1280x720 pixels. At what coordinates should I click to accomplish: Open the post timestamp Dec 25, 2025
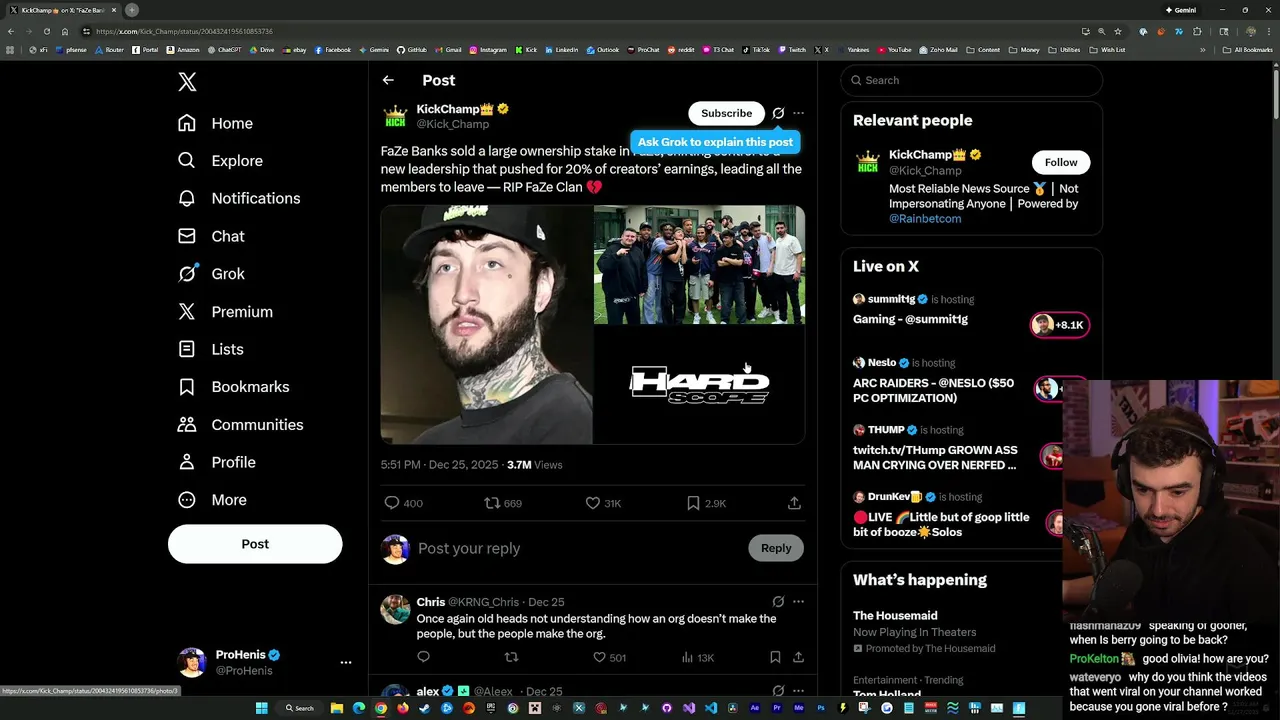point(439,465)
